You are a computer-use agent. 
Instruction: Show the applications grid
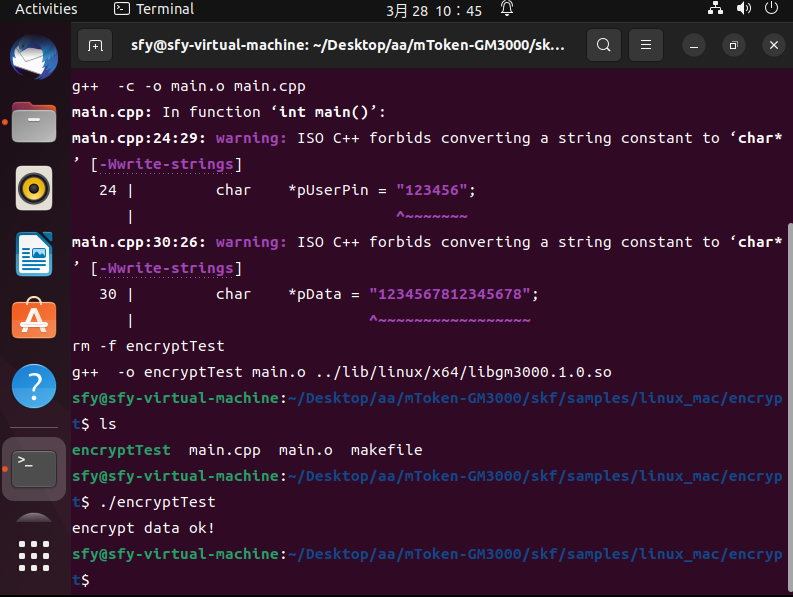[x=33, y=556]
